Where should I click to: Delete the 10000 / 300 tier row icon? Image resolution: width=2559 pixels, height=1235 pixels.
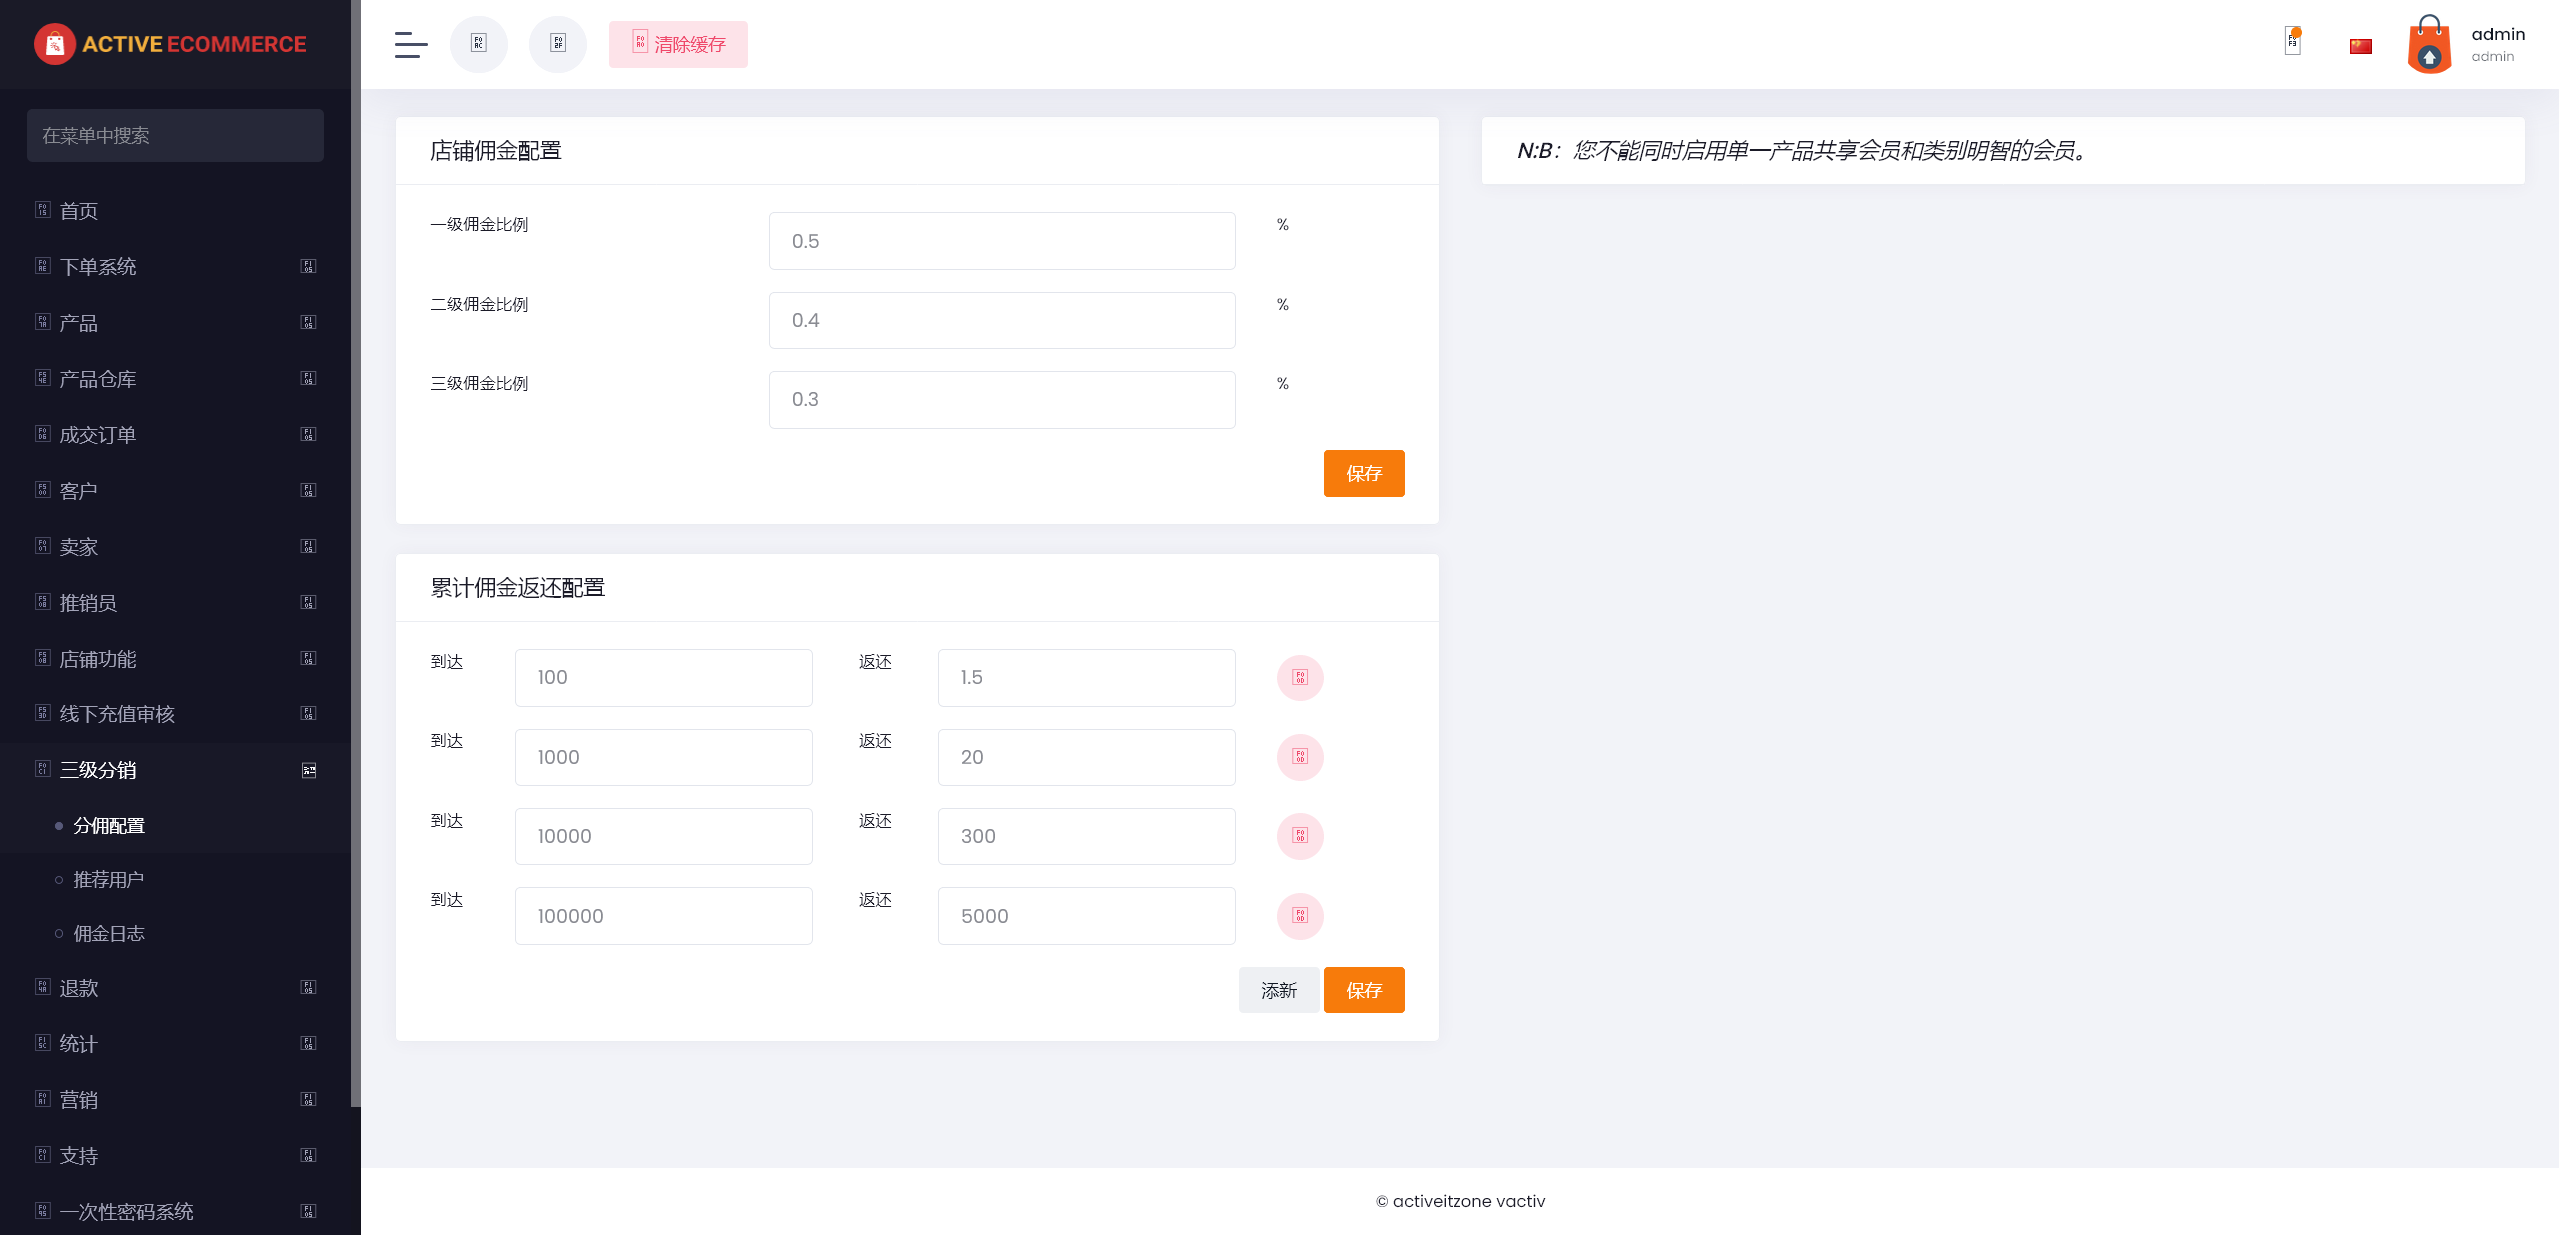pos(1300,836)
